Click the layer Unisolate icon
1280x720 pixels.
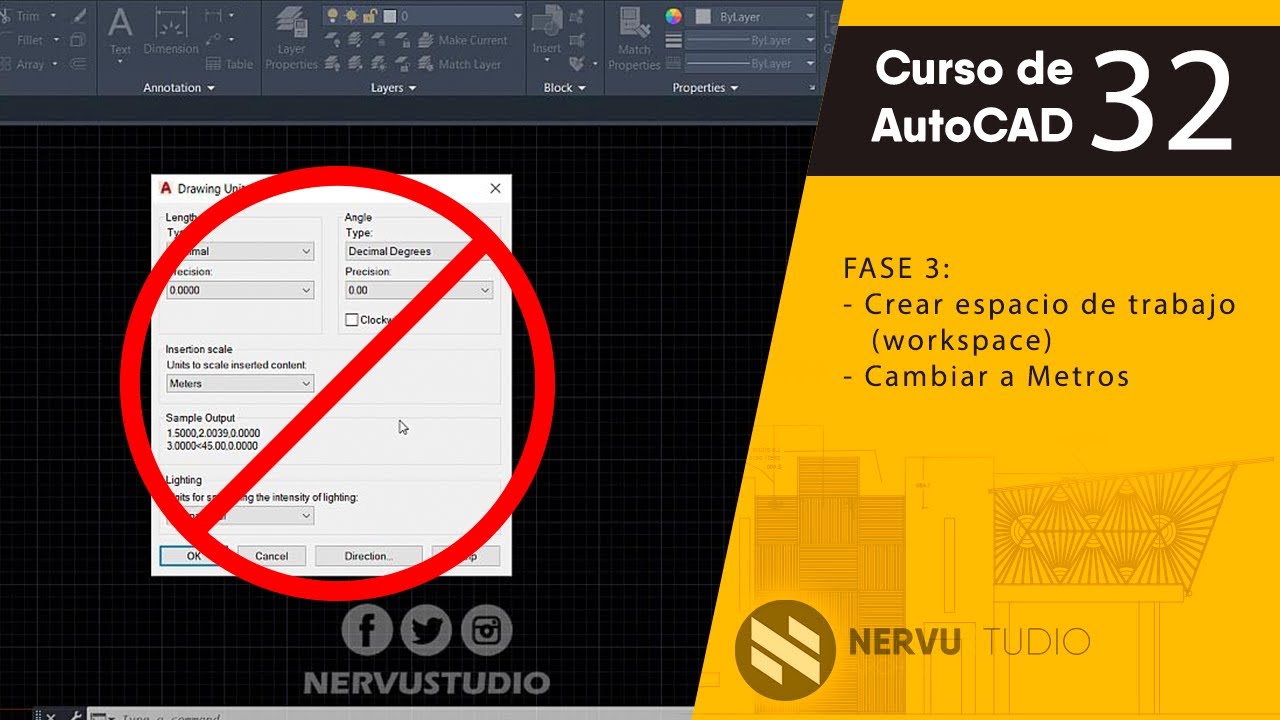coord(355,64)
